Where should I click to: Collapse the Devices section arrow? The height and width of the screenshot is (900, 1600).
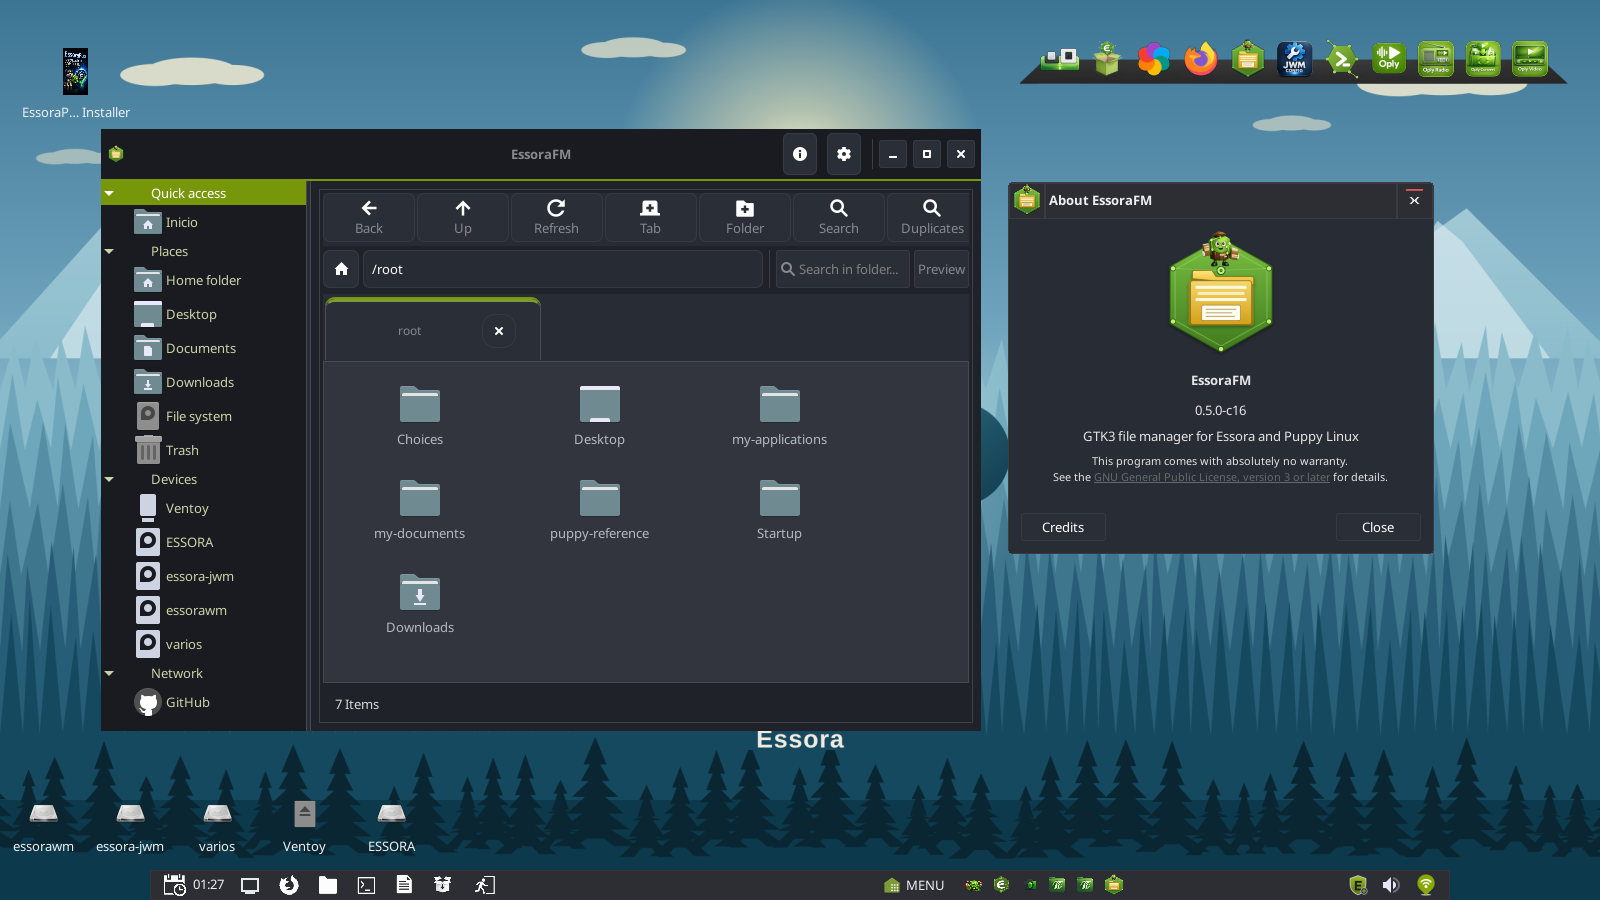[109, 479]
